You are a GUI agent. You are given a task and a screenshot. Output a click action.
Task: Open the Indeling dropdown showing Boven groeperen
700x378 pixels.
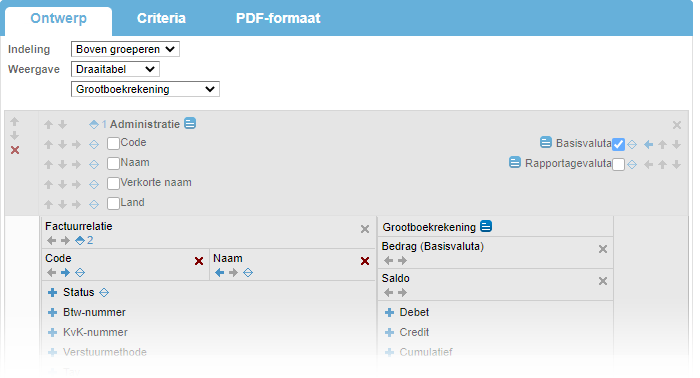pyautogui.click(x=125, y=49)
